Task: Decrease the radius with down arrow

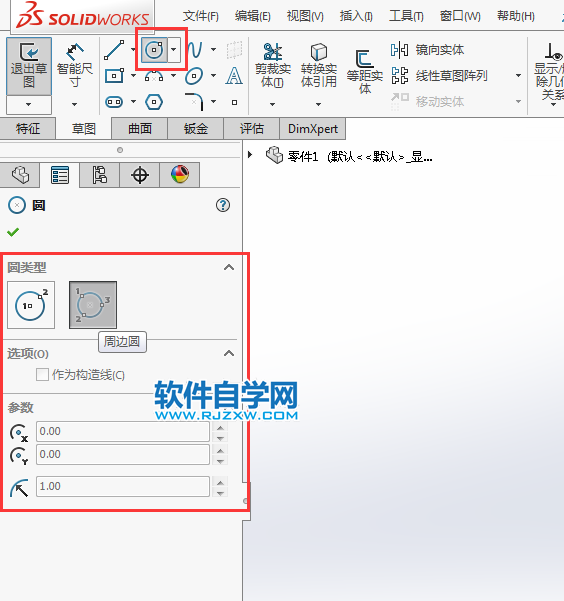Action: click(x=220, y=492)
